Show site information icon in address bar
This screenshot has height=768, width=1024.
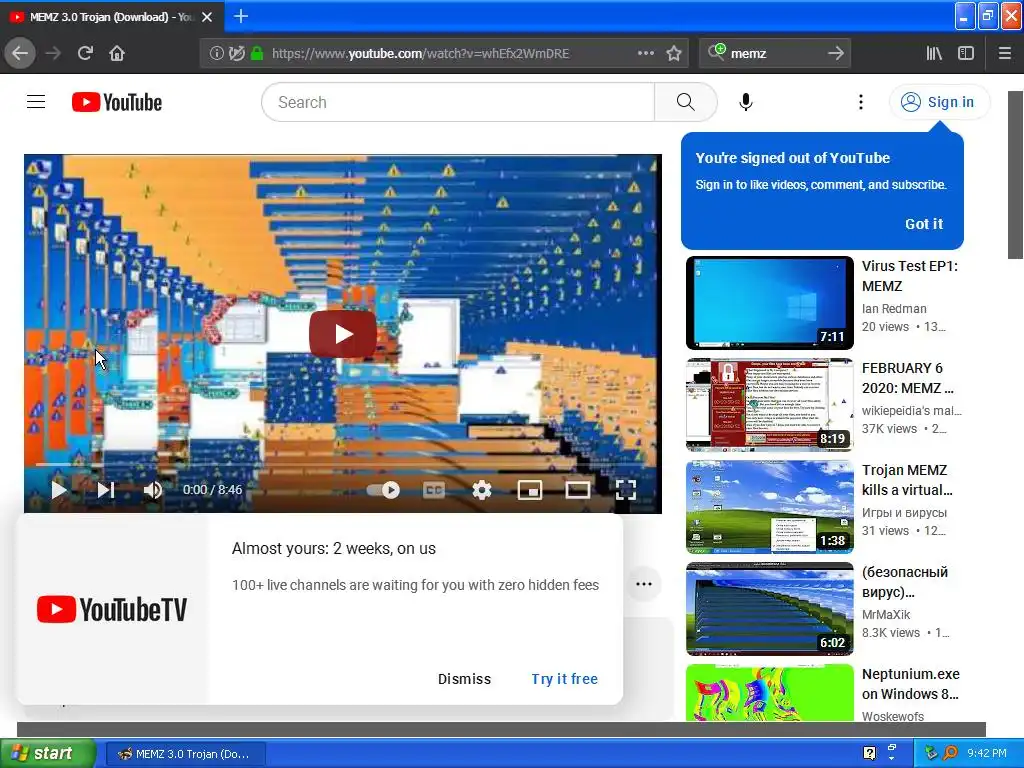pos(216,53)
